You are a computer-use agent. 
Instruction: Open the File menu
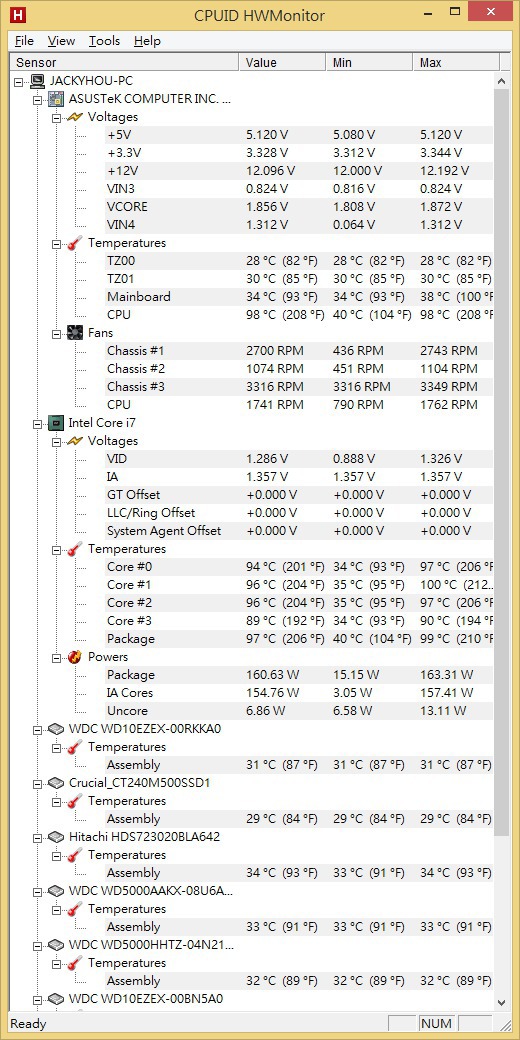[x=24, y=41]
